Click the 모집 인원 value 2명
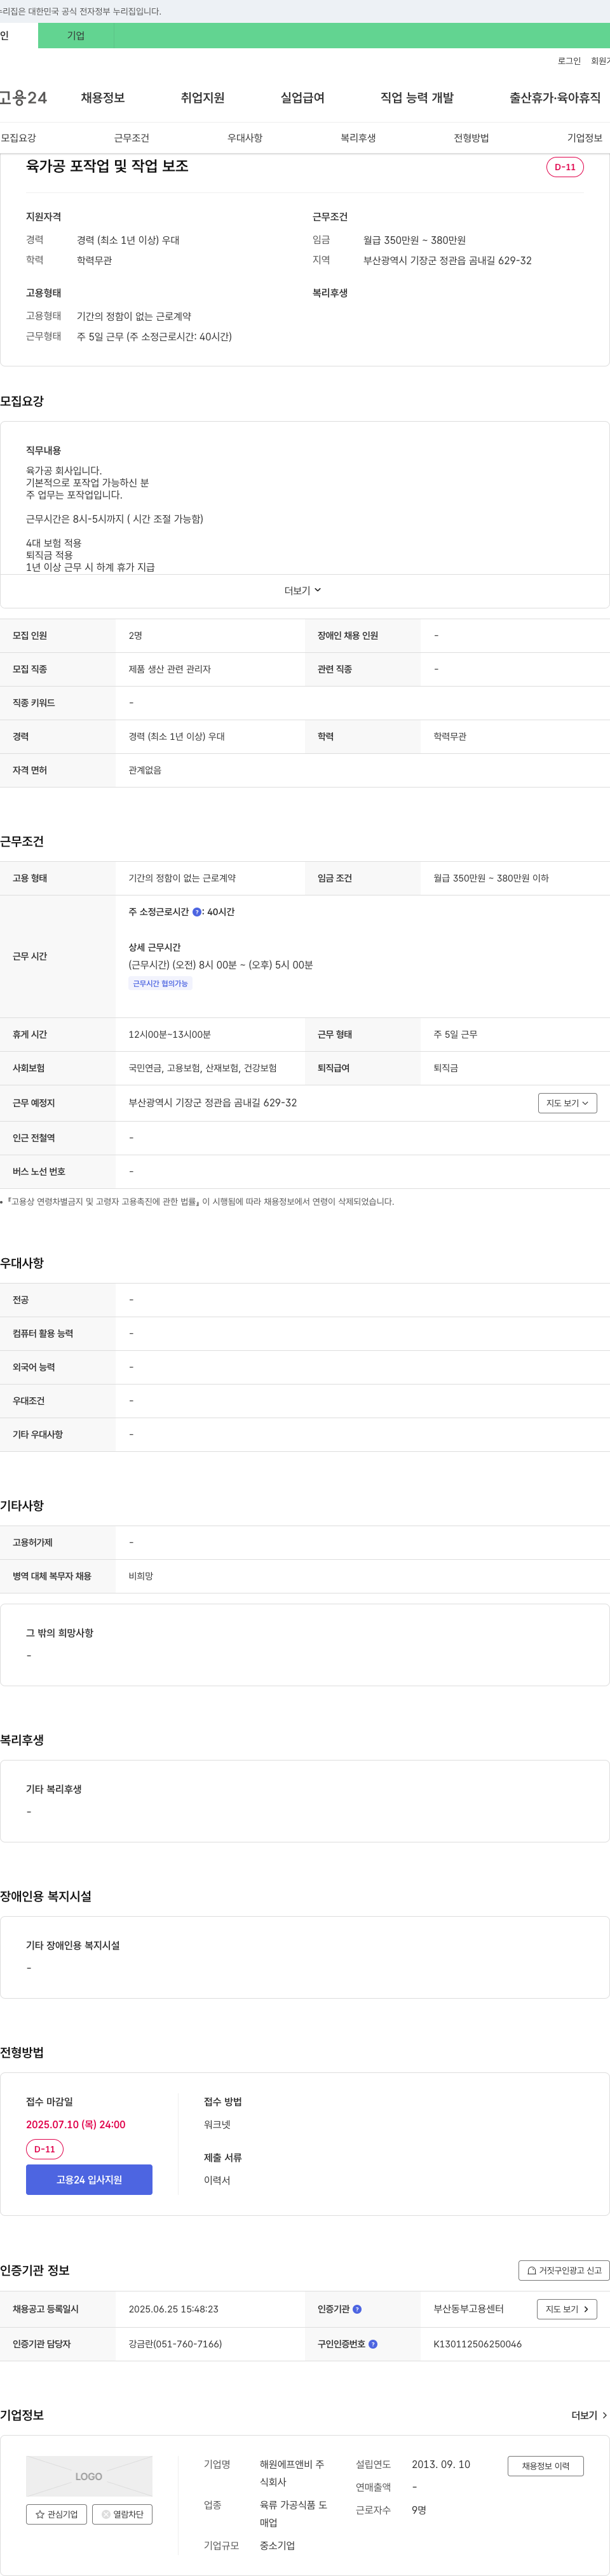The width and height of the screenshot is (610, 2576). click(x=135, y=635)
